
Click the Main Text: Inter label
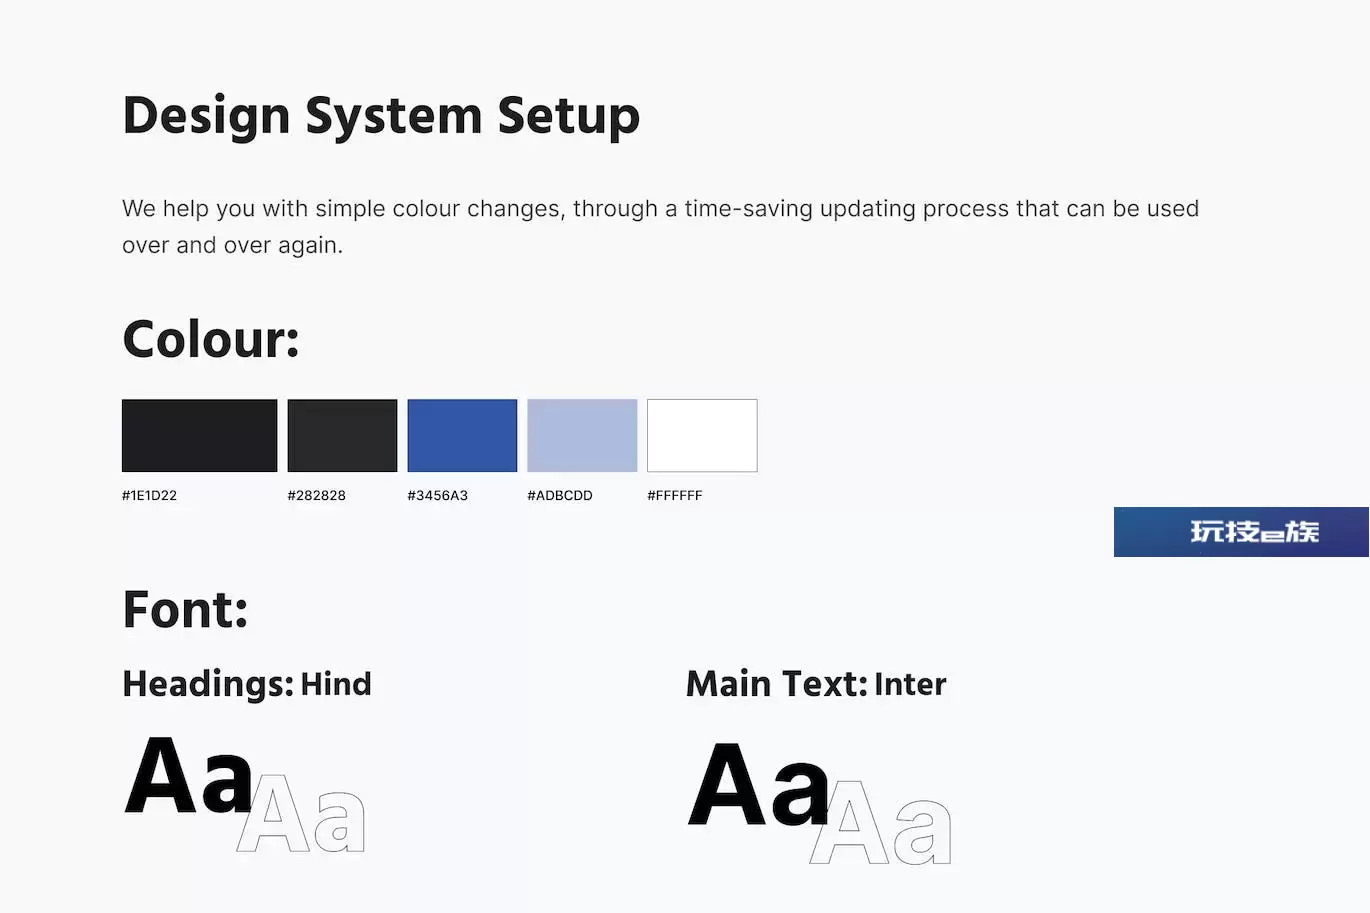(816, 684)
